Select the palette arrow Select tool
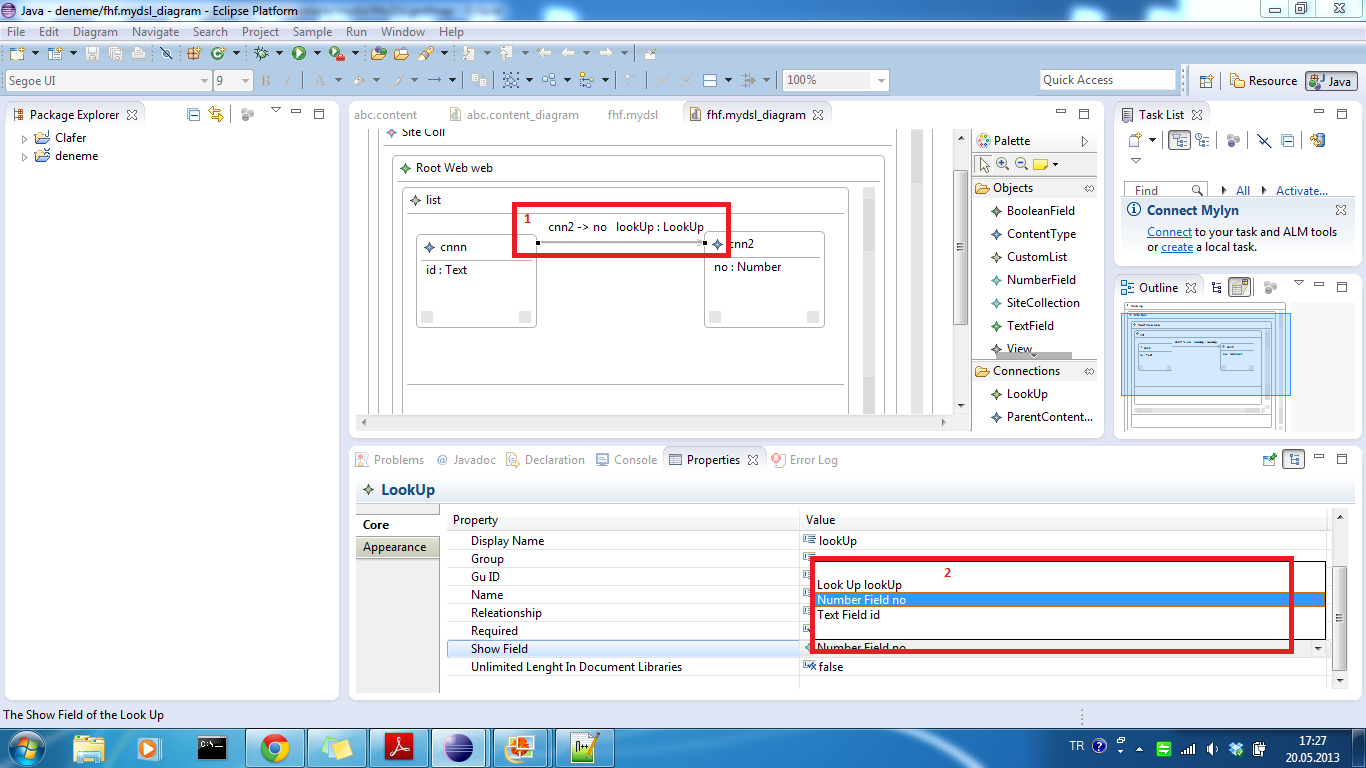1366x768 pixels. (985, 164)
